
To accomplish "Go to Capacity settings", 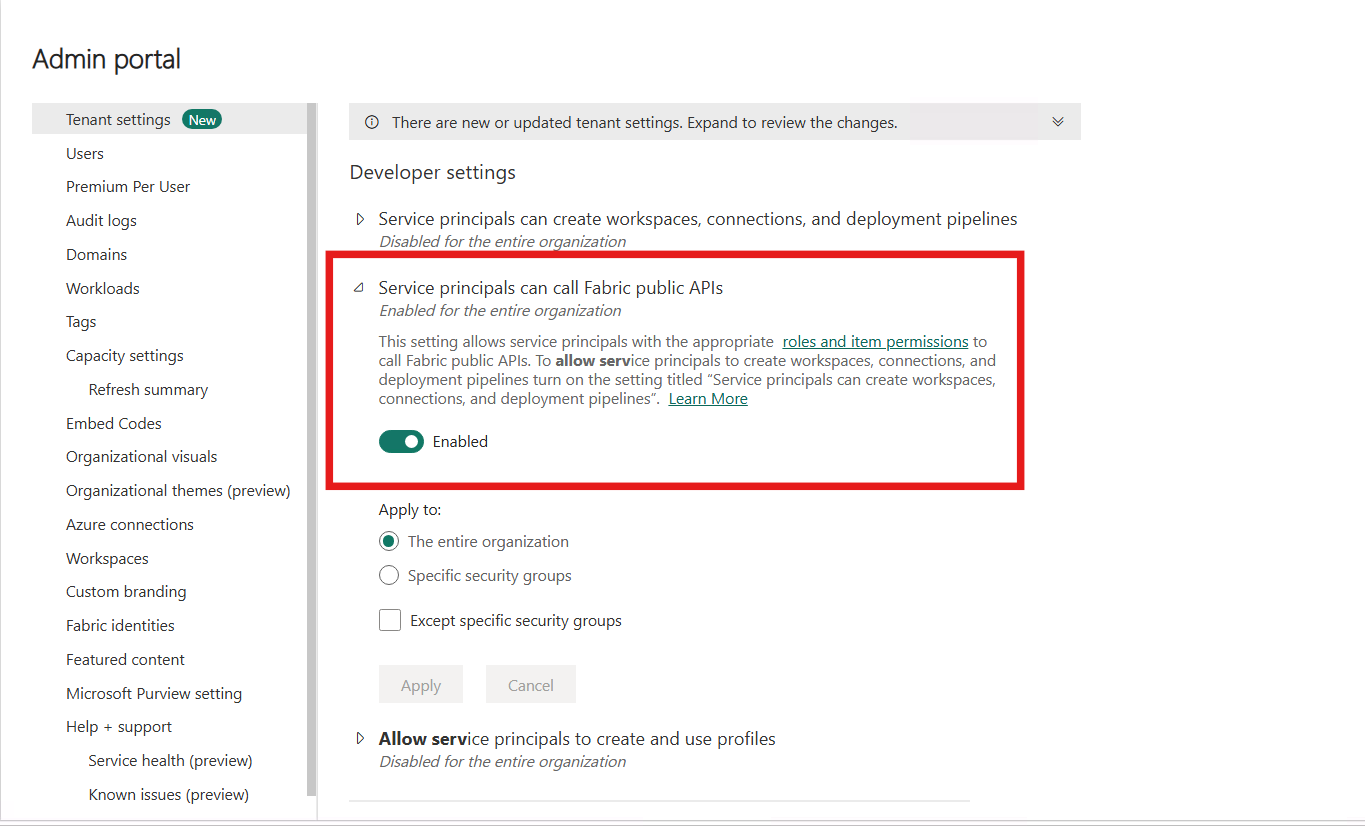I will (x=125, y=356).
